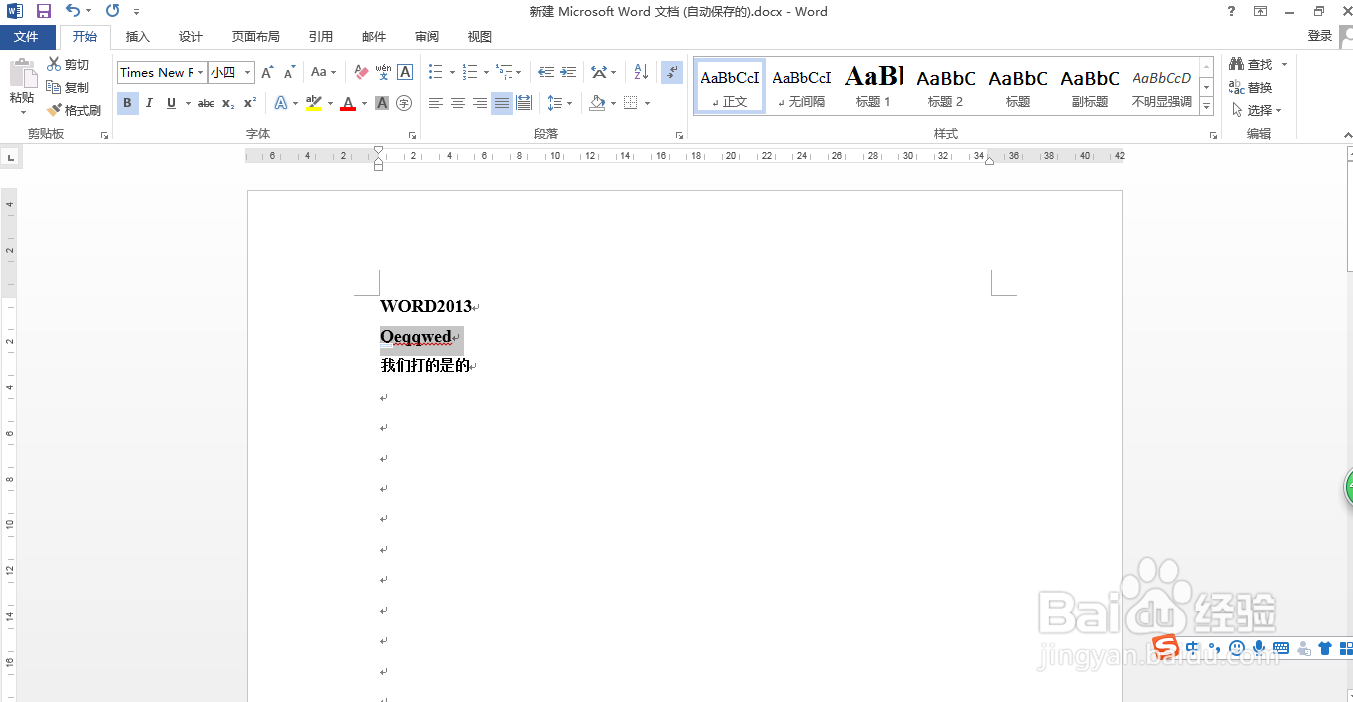Apply subscript formatting

point(228,103)
